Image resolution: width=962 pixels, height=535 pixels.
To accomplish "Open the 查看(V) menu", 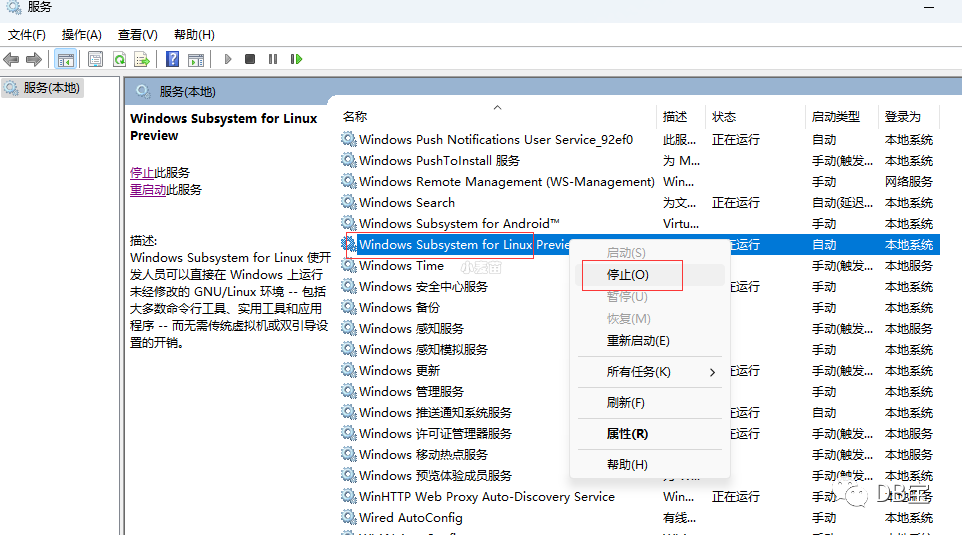I will pos(137,35).
